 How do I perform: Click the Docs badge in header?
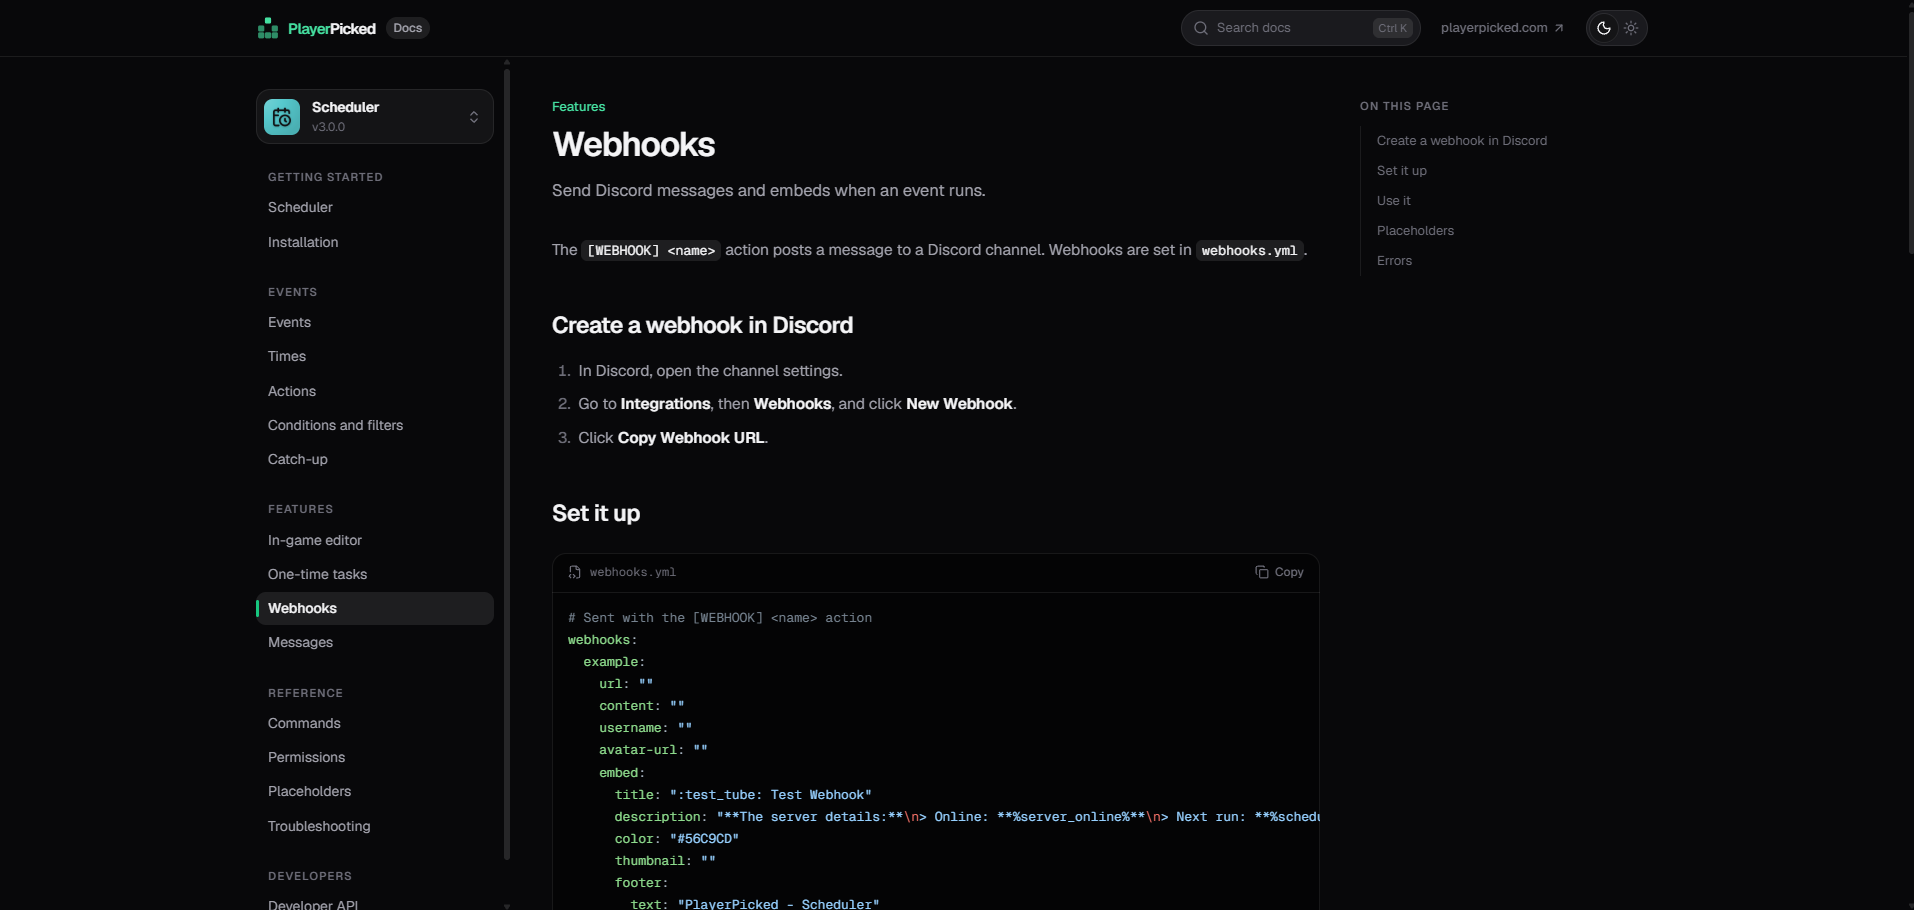(x=408, y=28)
